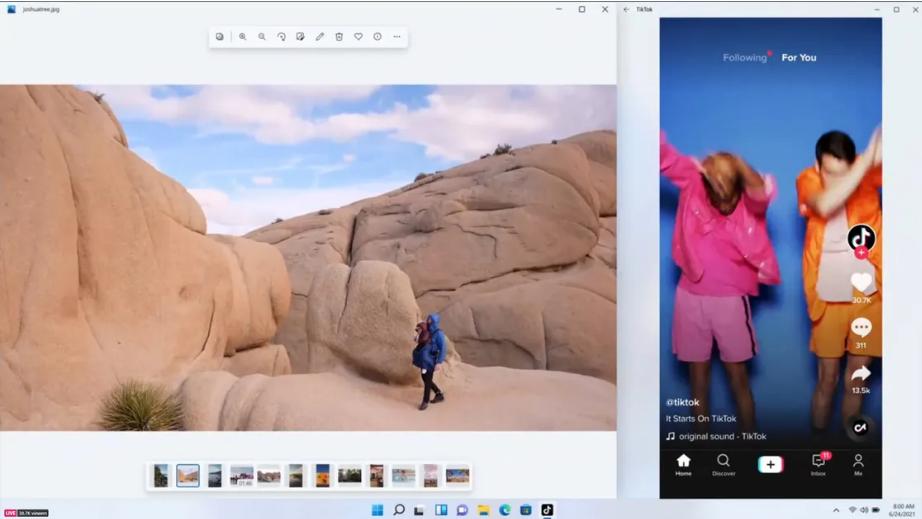Screen dimensions: 922x519
Task: Go back using TikTok window arrow
Action: coord(627,10)
